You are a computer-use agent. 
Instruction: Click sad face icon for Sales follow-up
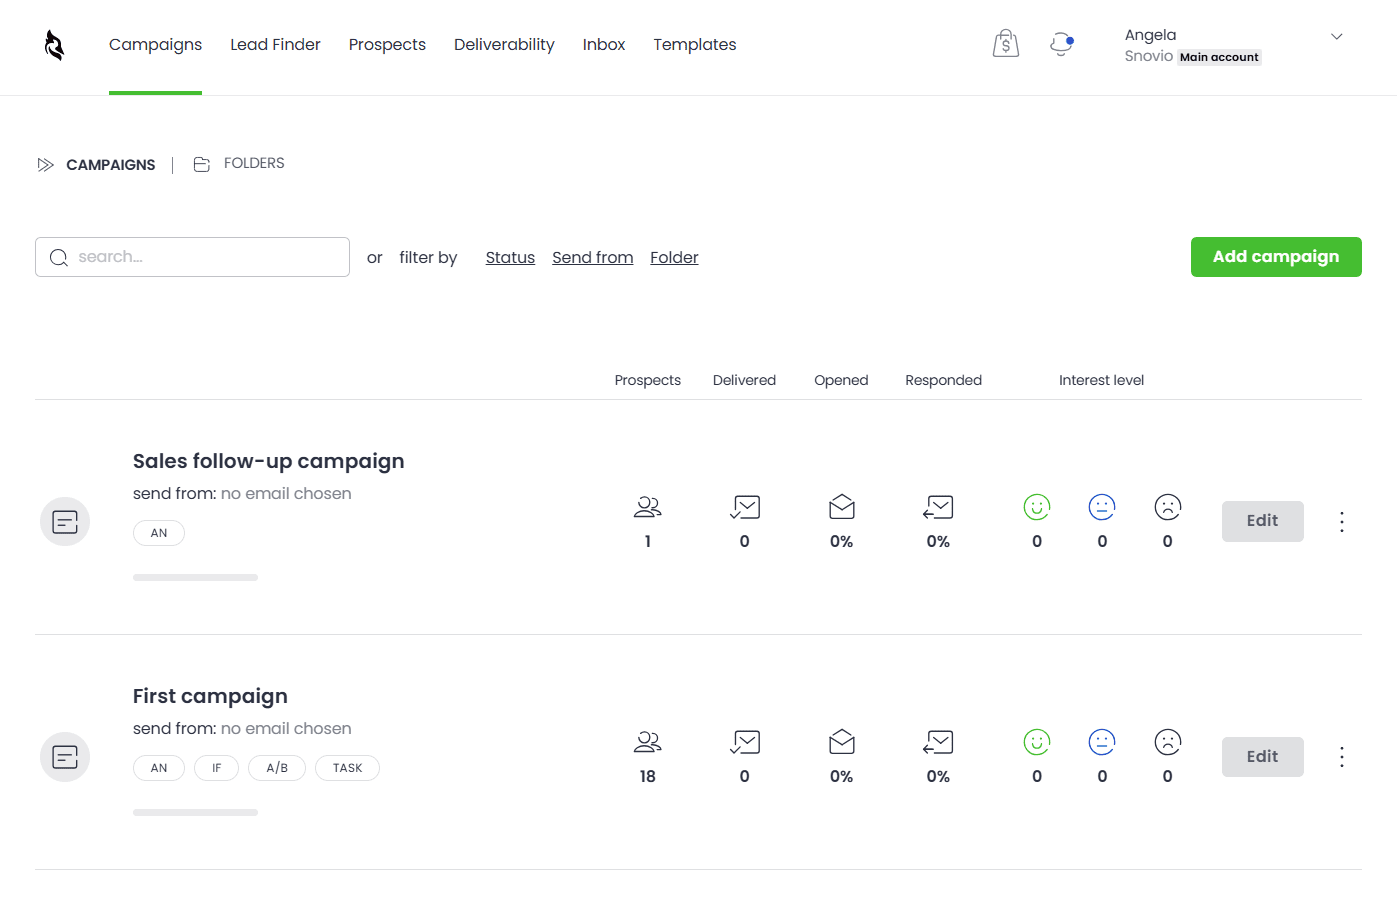coord(1167,508)
